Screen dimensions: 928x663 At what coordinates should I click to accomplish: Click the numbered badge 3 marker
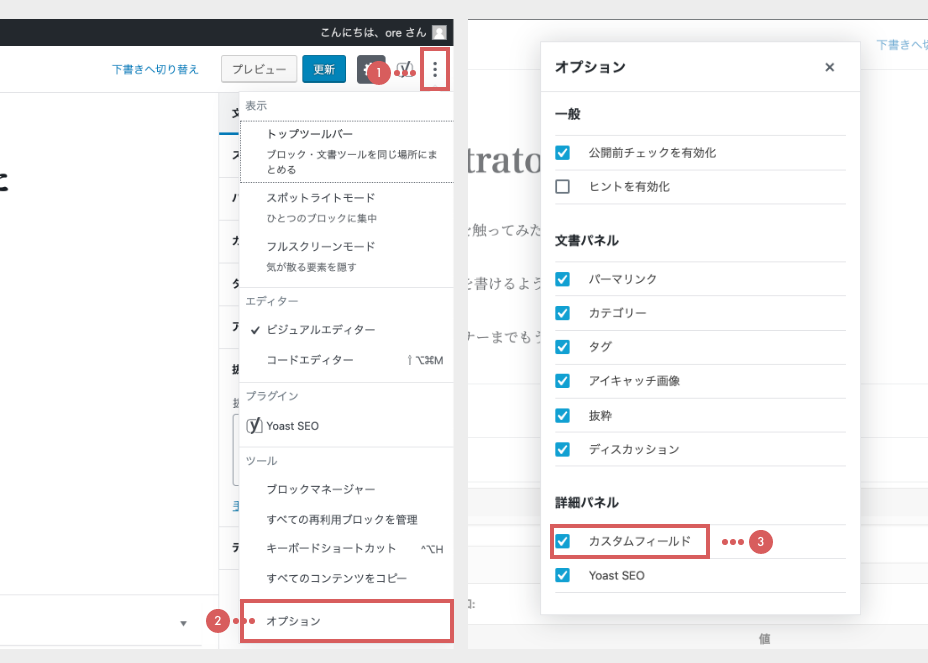[761, 542]
